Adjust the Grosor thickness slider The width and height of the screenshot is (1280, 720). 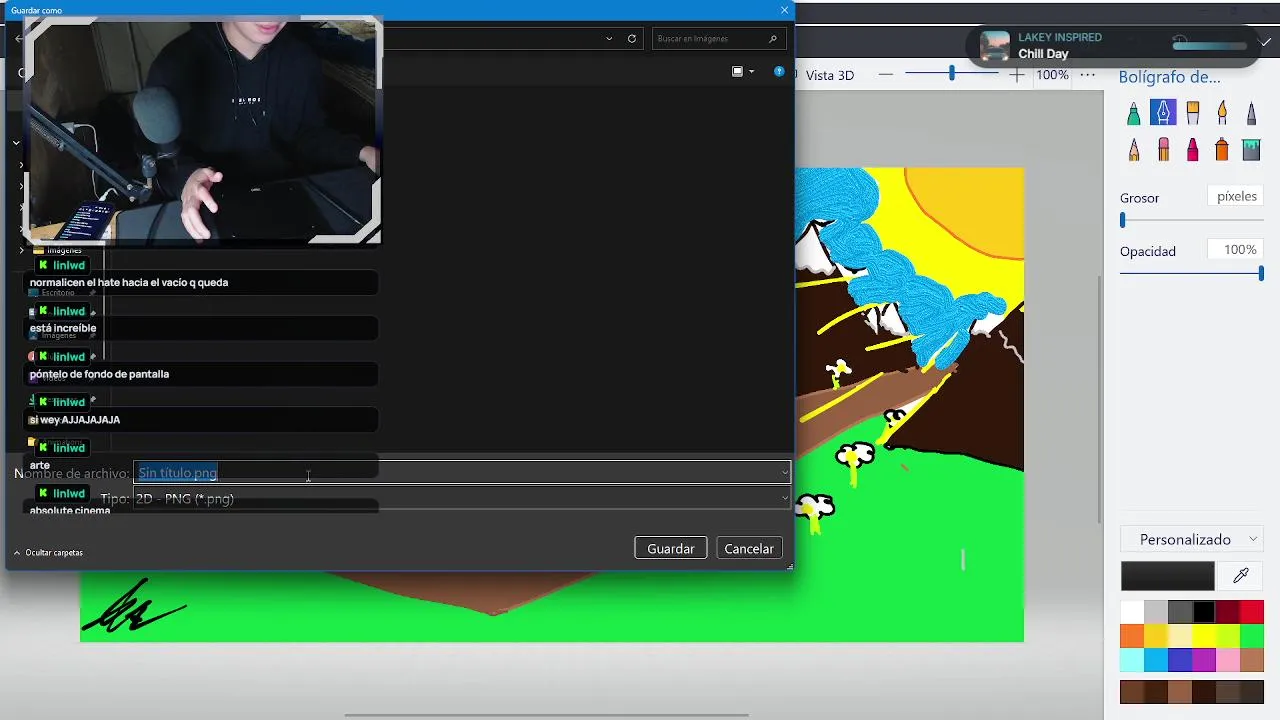point(1123,220)
